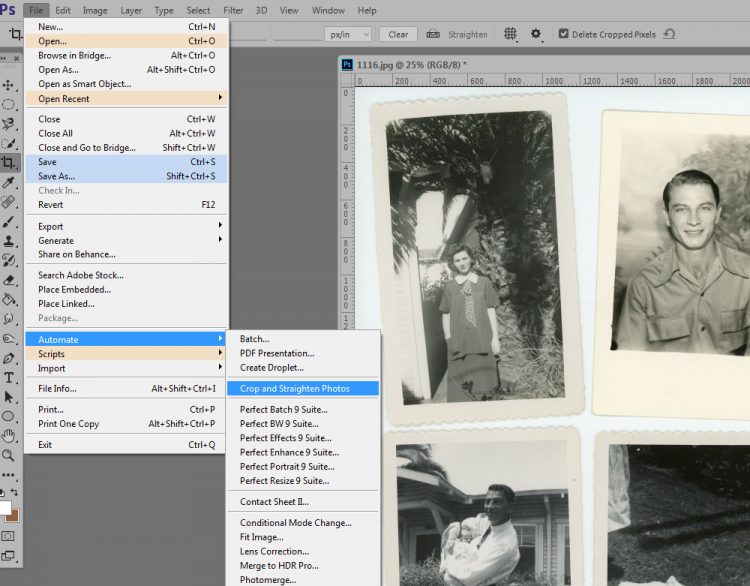This screenshot has width=750, height=586.
Task: Select the Ellipse shape tool
Action: point(8,416)
